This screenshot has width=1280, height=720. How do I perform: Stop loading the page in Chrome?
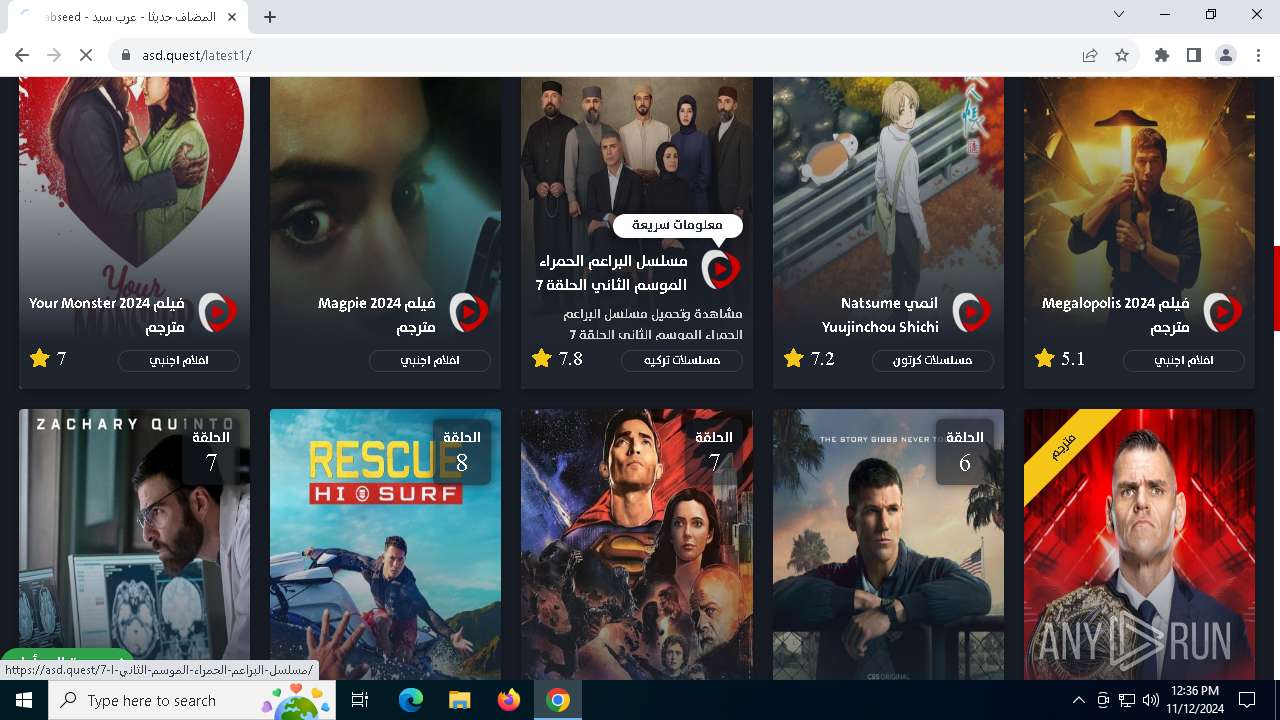coord(86,55)
